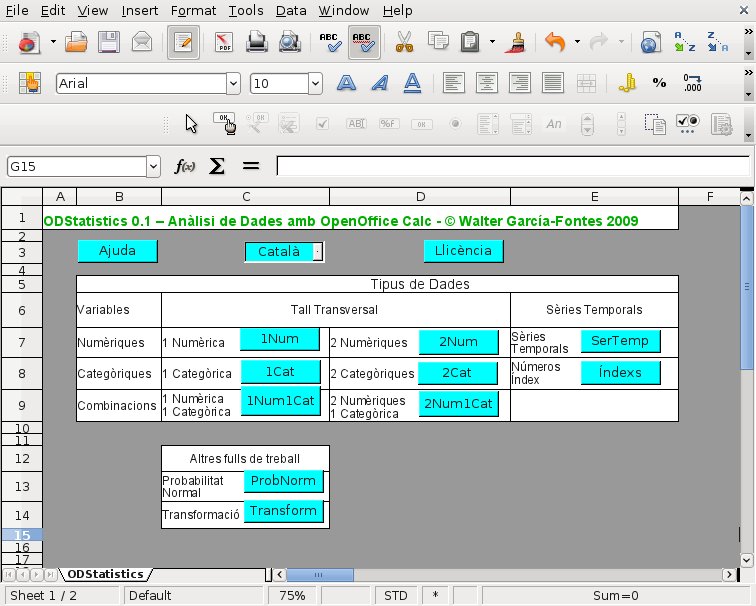Toggle Bold formatting icon
The height and width of the screenshot is (606, 756).
tap(347, 83)
